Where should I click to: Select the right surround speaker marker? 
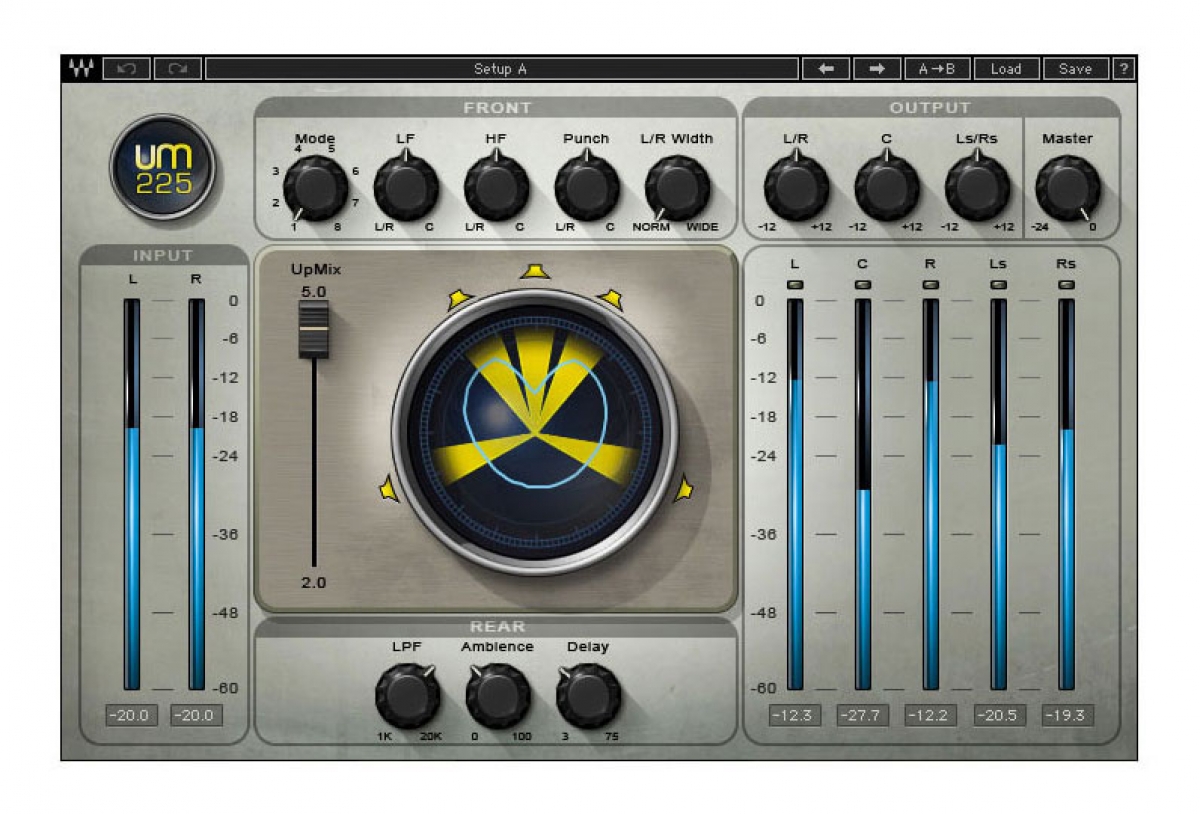[x=684, y=488]
